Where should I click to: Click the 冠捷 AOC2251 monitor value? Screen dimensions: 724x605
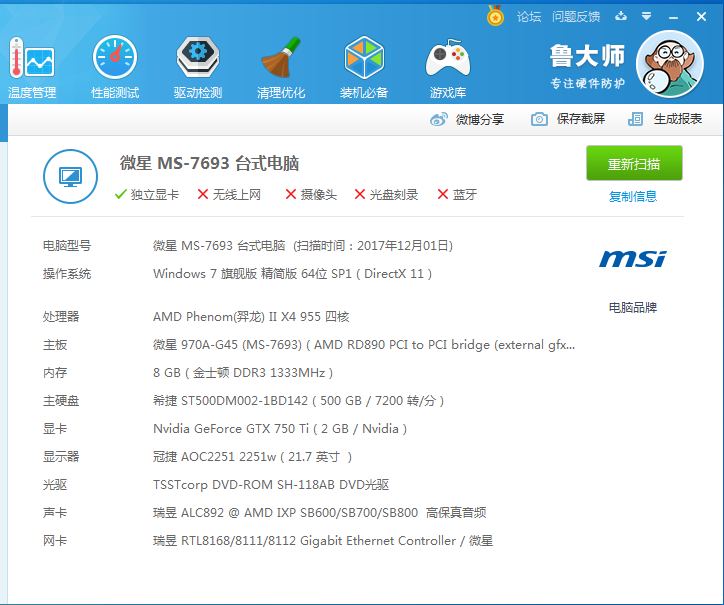click(253, 457)
